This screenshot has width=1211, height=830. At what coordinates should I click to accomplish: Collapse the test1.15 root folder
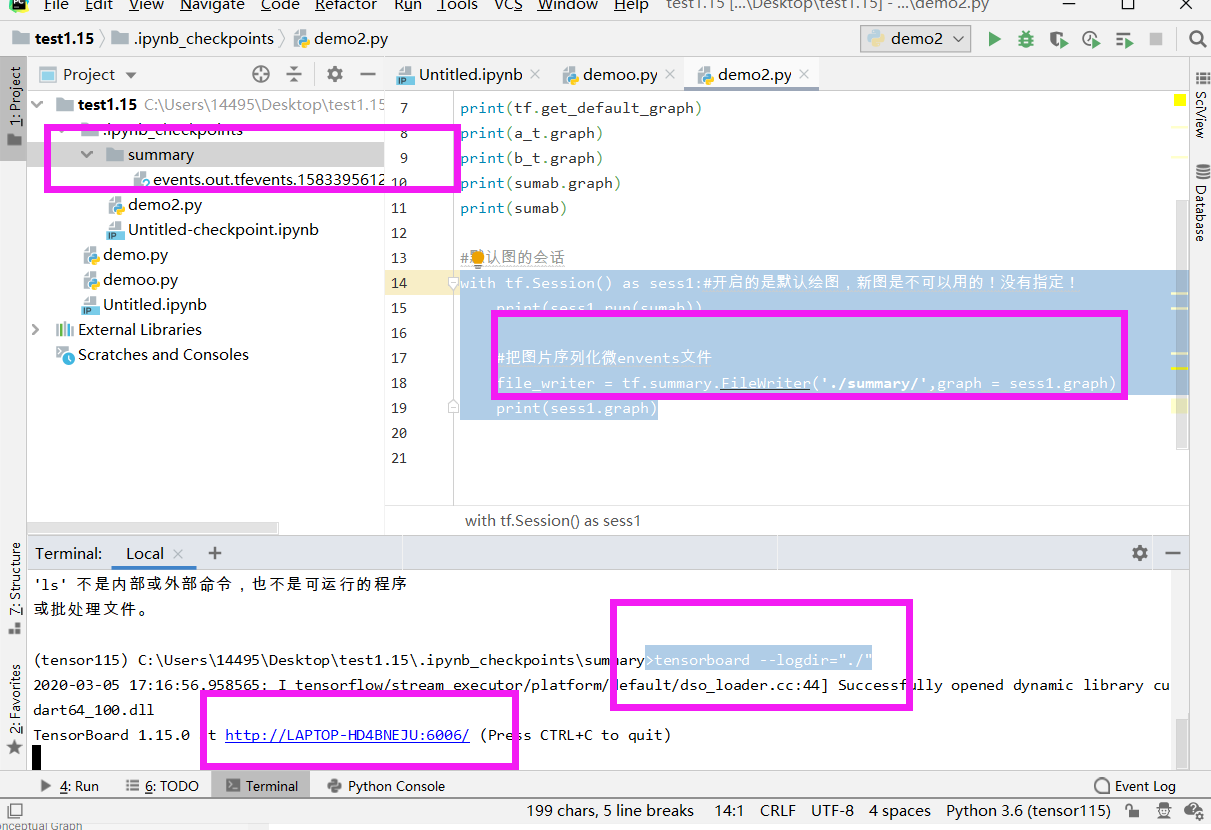pos(37,104)
